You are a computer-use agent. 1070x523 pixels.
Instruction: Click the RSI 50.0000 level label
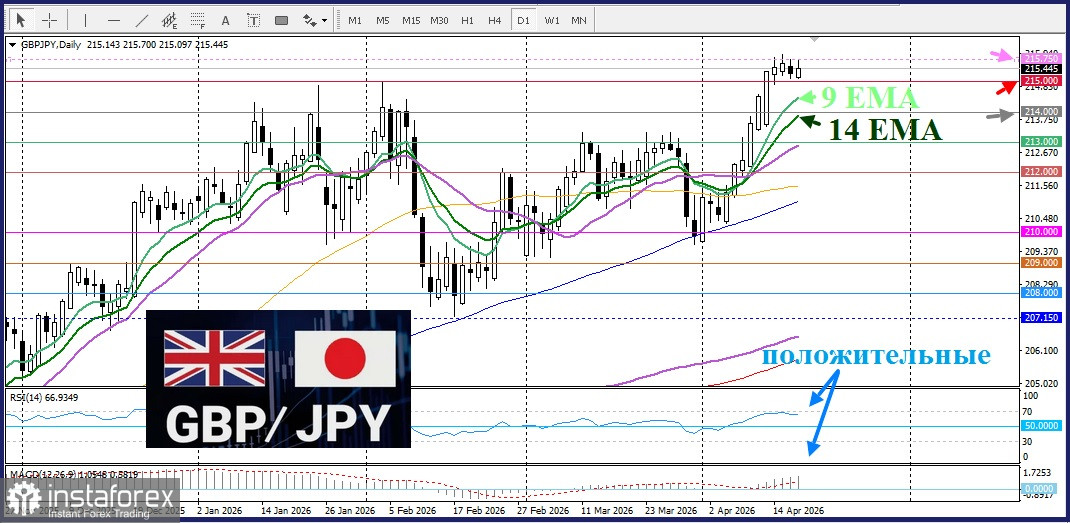[x=1041, y=425]
